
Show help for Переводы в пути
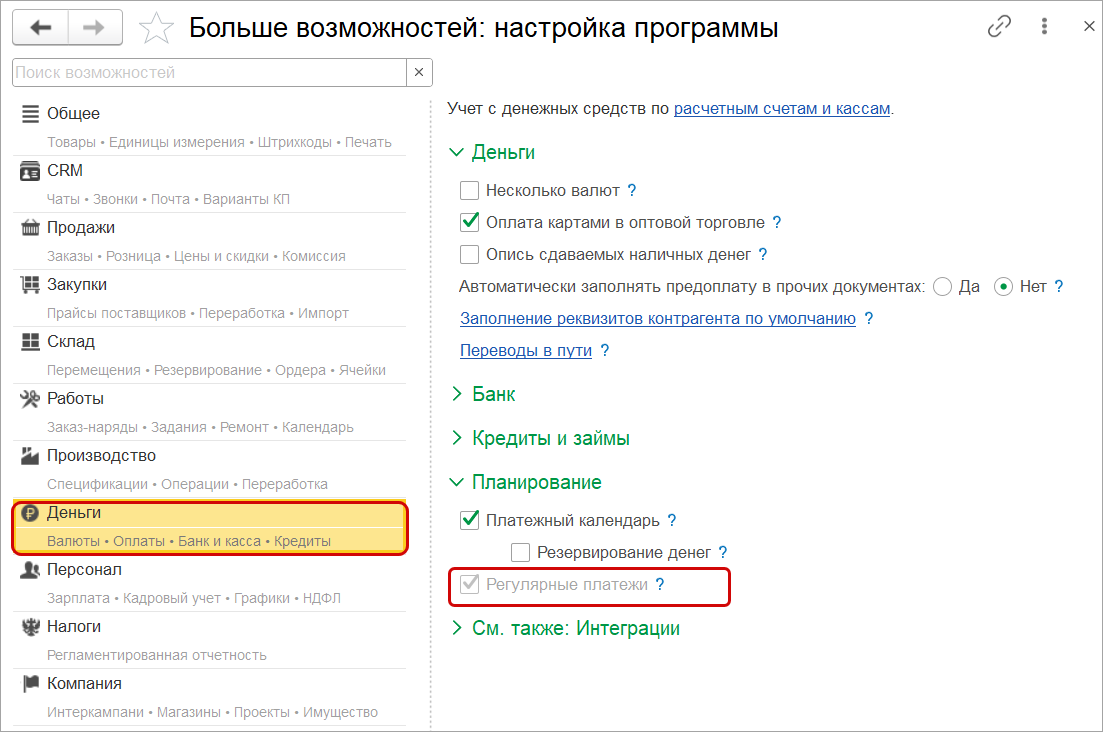coord(605,350)
